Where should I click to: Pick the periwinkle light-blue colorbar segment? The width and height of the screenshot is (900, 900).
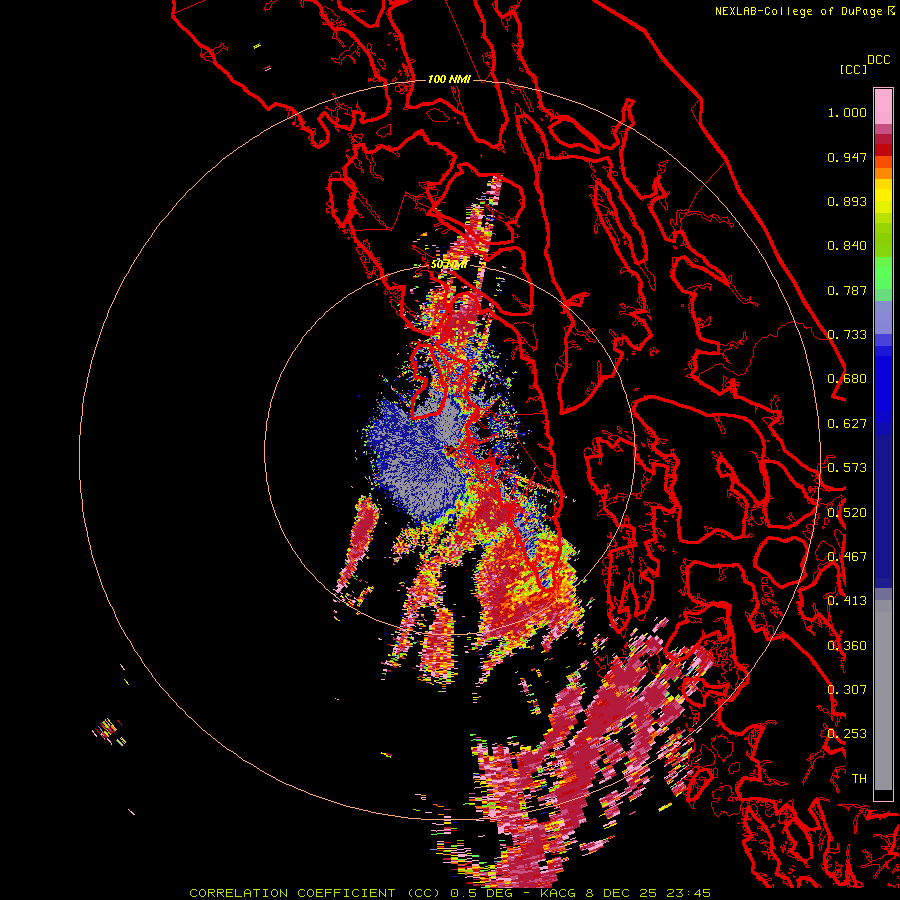[883, 317]
